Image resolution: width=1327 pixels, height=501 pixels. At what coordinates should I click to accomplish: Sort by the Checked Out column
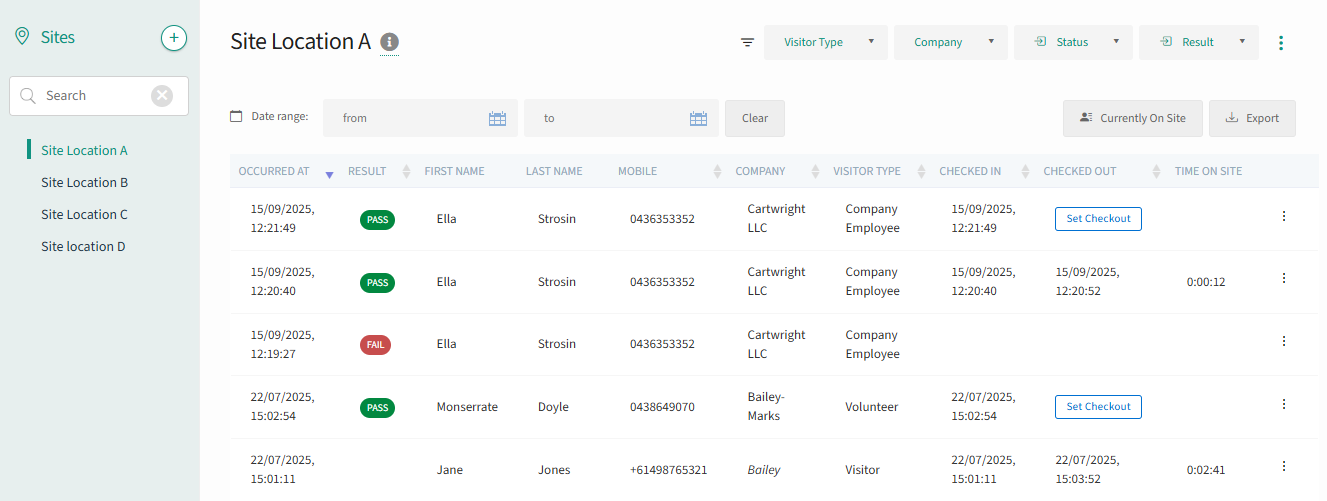[x=1157, y=172]
